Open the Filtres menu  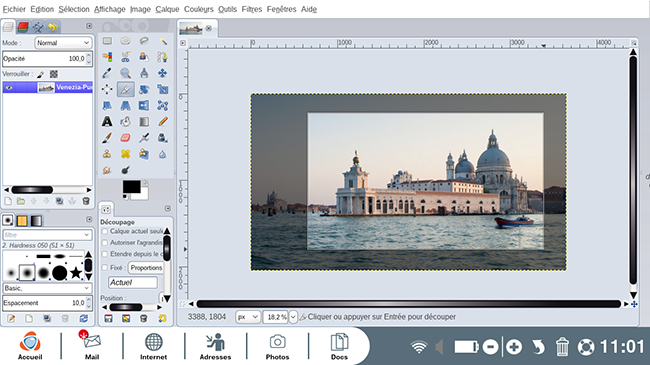point(252,9)
